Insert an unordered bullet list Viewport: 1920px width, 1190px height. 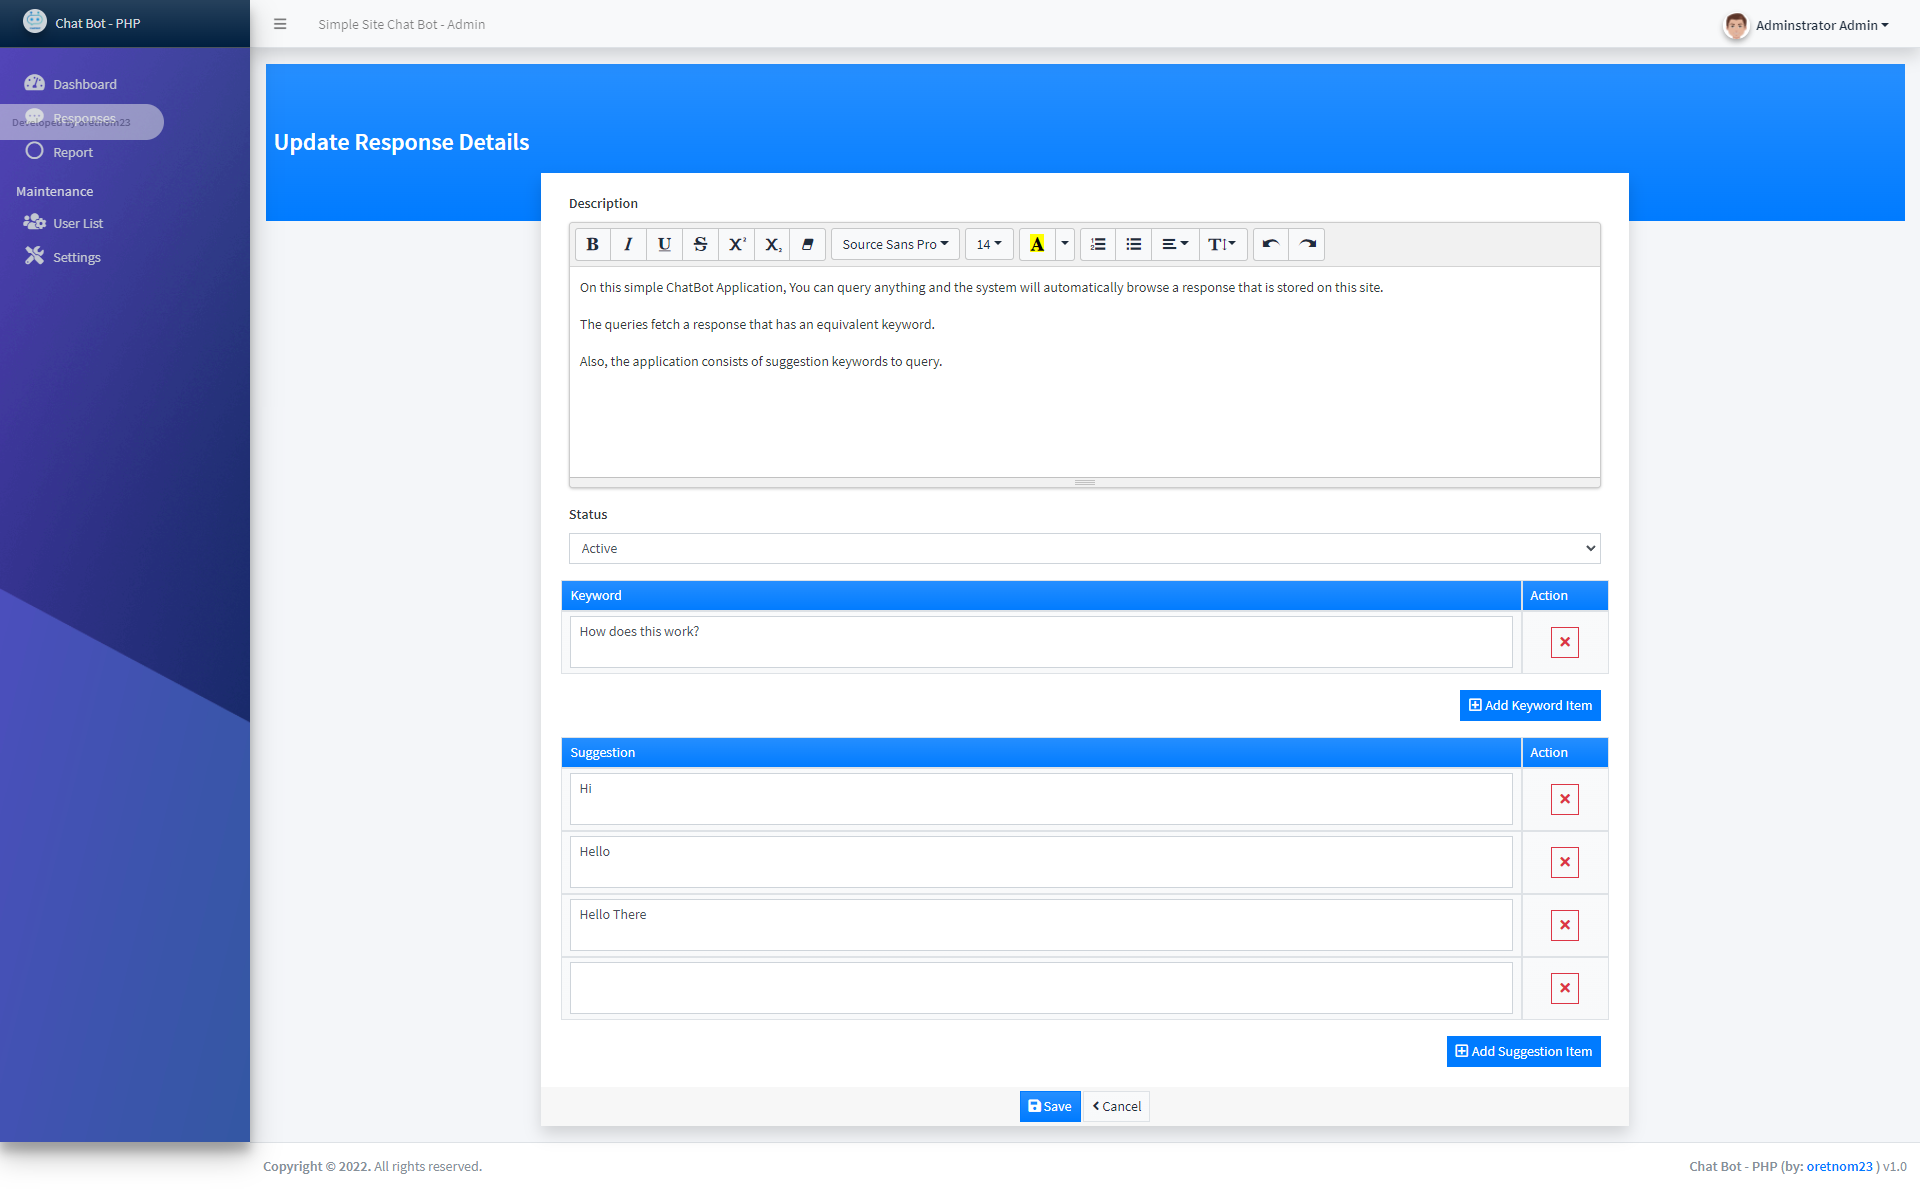point(1134,244)
